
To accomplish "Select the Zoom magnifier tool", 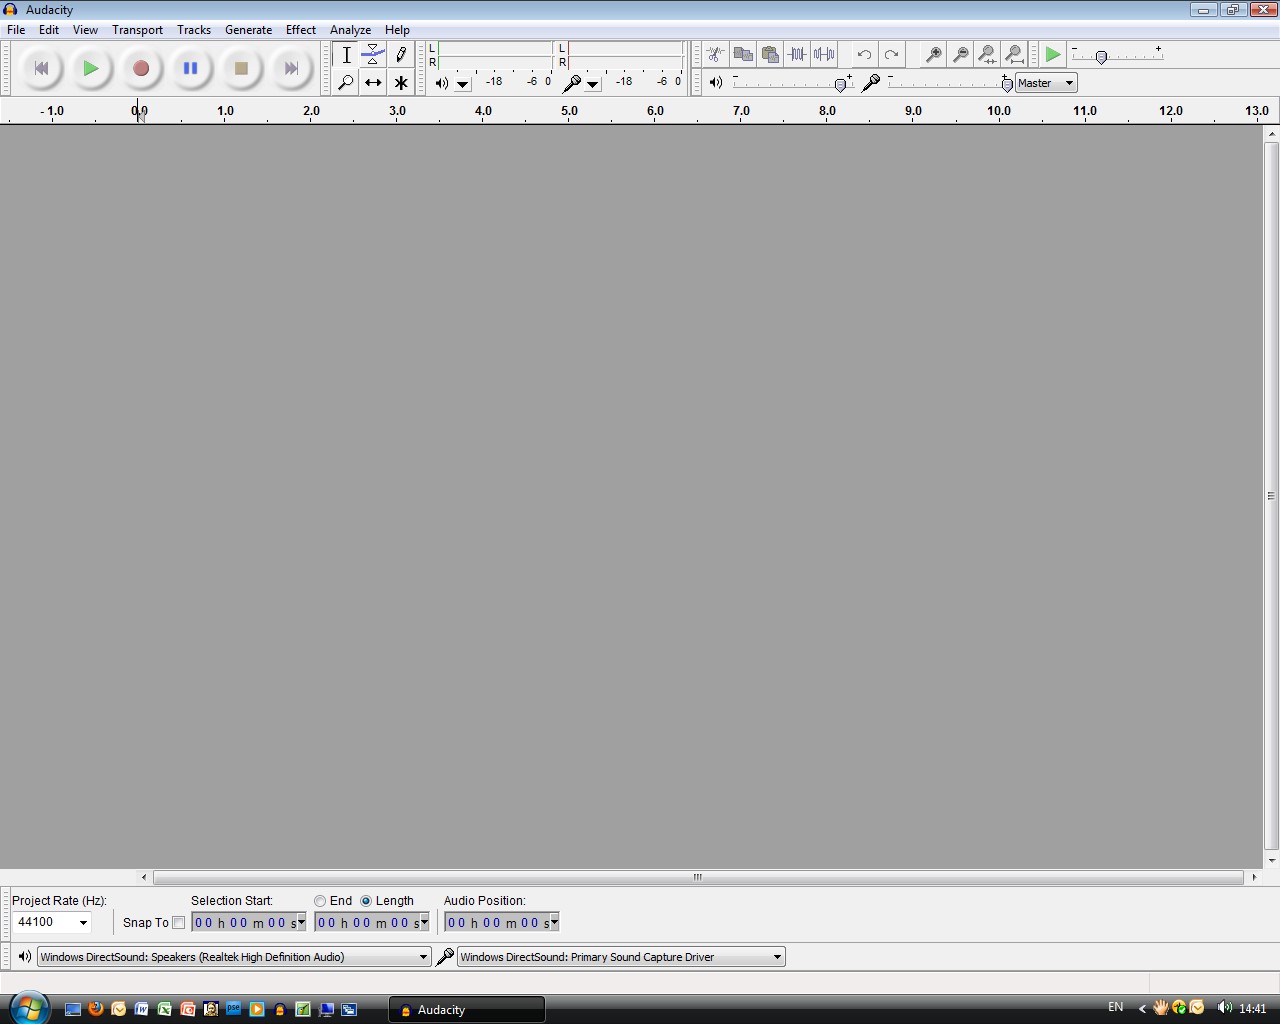I will pos(346,83).
